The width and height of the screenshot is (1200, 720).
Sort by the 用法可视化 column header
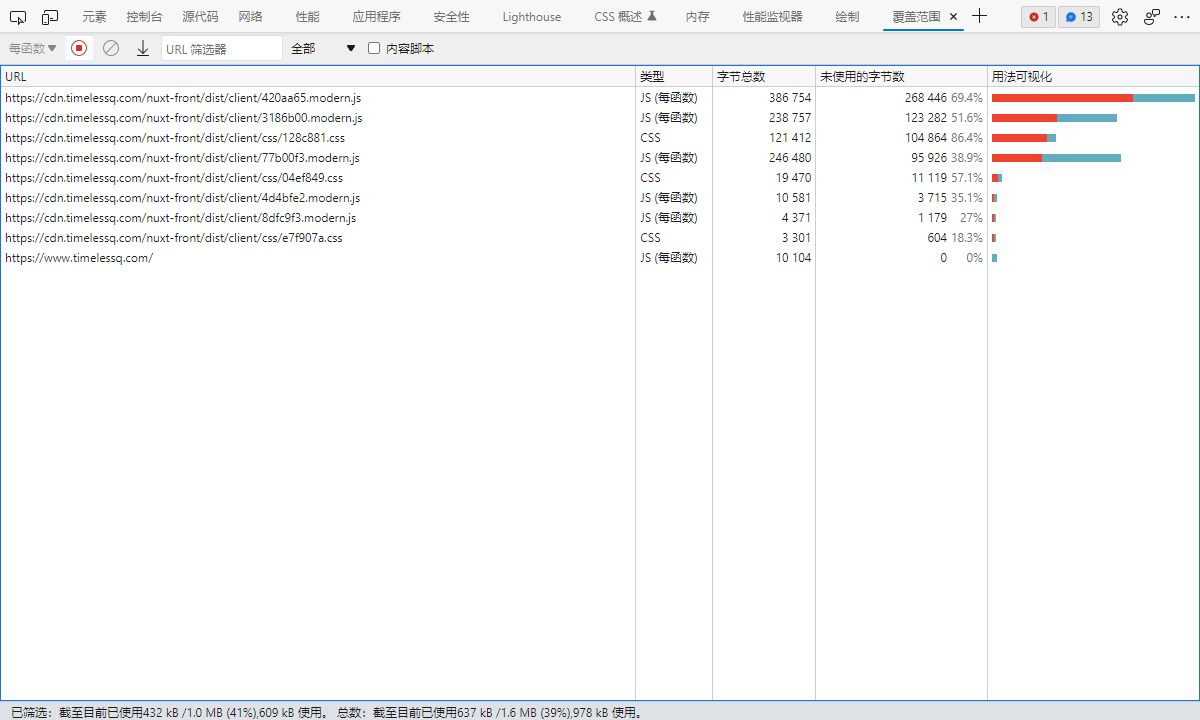point(1093,77)
